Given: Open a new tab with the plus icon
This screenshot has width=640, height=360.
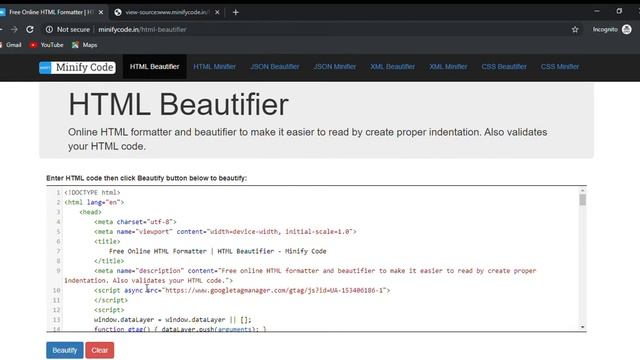Looking at the screenshot, I should 236,12.
